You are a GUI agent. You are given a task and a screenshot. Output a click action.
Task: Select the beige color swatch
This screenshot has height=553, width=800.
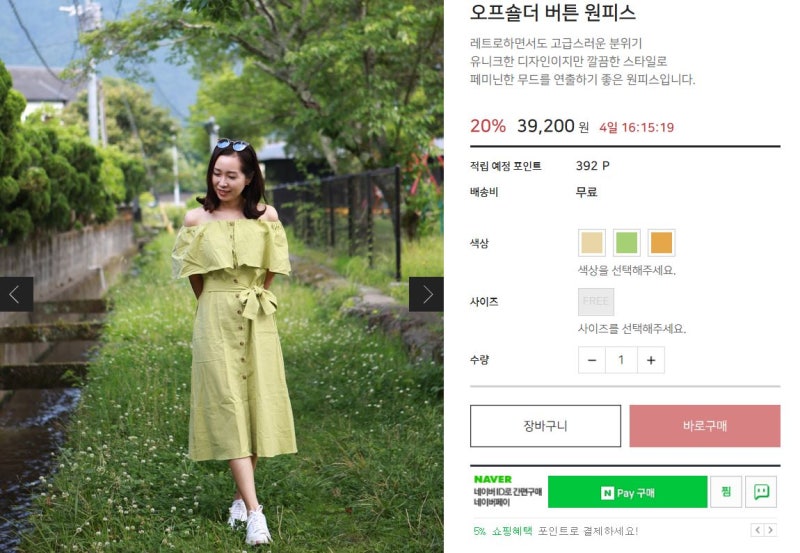pos(592,242)
